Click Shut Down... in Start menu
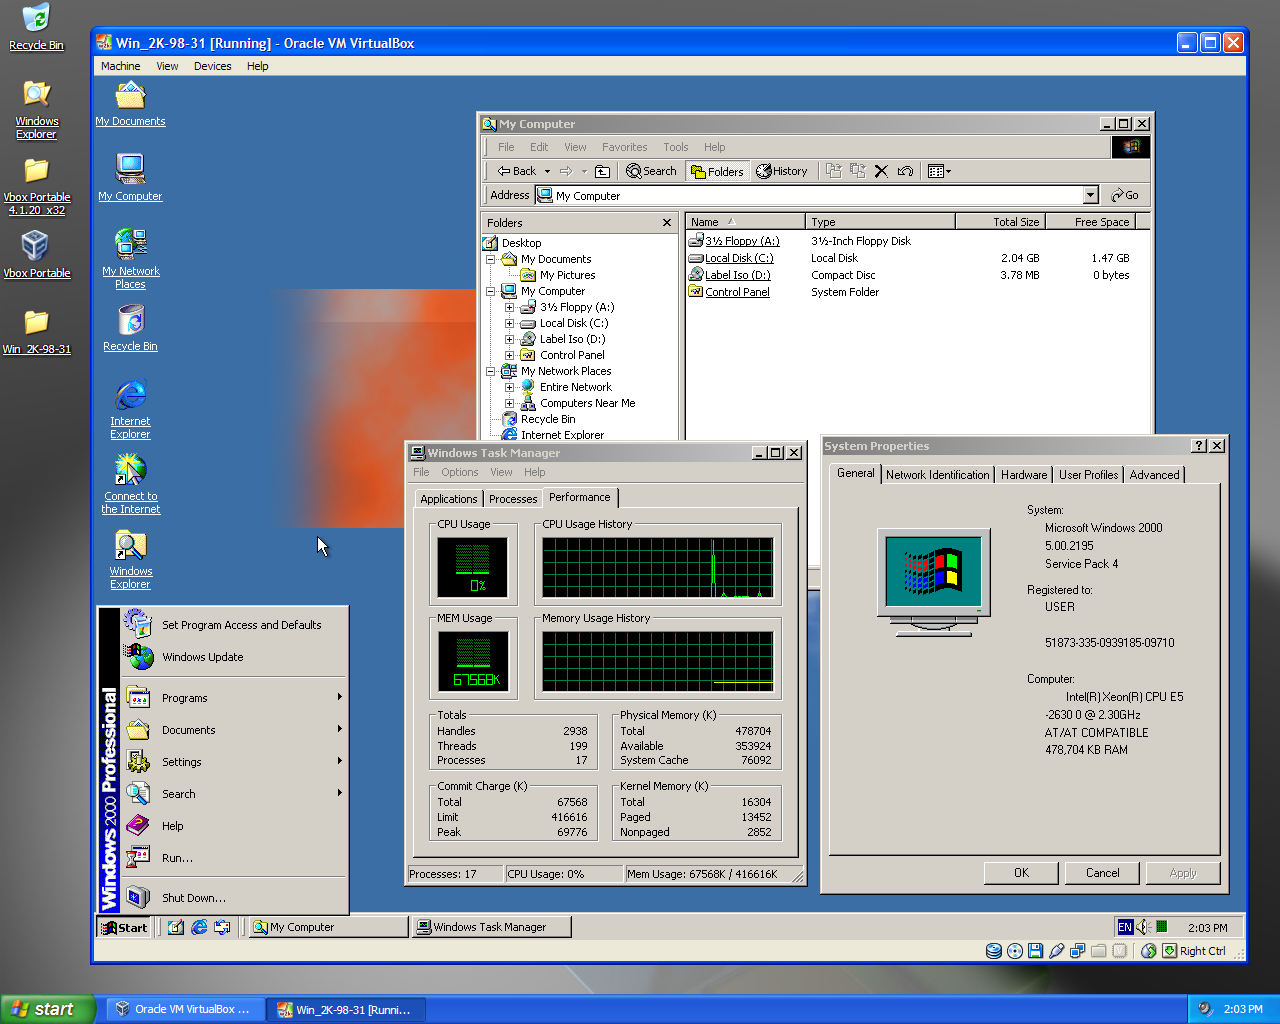This screenshot has height=1024, width=1280. coord(235,898)
